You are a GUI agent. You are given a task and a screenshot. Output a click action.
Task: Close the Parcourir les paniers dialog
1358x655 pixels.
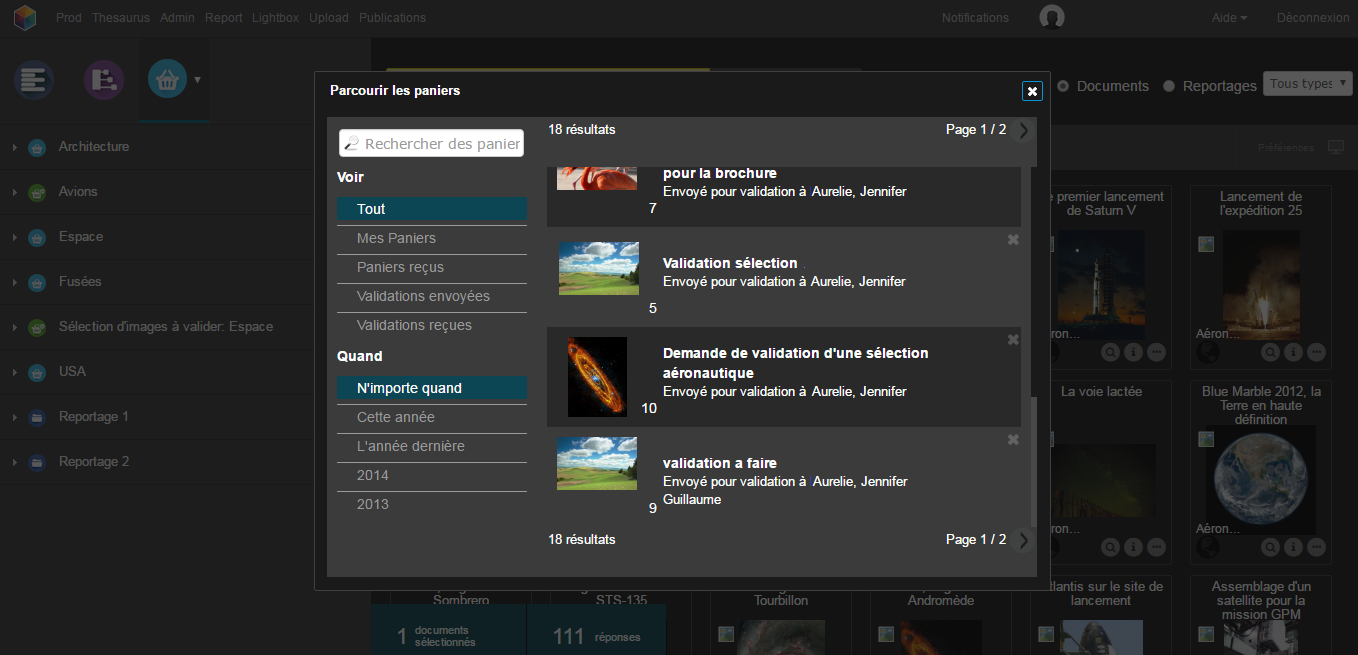coord(1033,91)
